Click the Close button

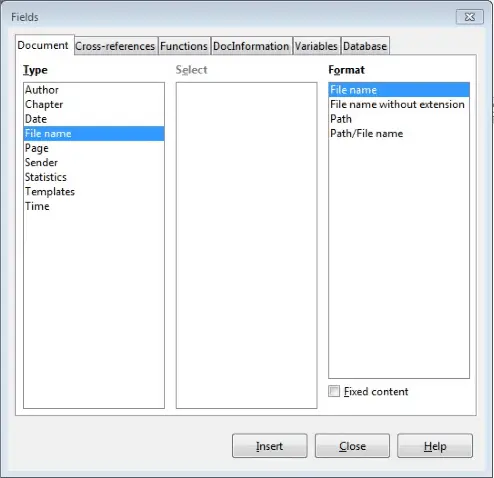point(352,446)
